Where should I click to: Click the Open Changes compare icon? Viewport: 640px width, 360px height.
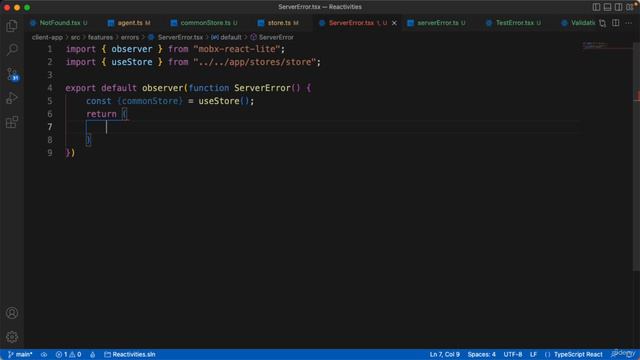603,23
